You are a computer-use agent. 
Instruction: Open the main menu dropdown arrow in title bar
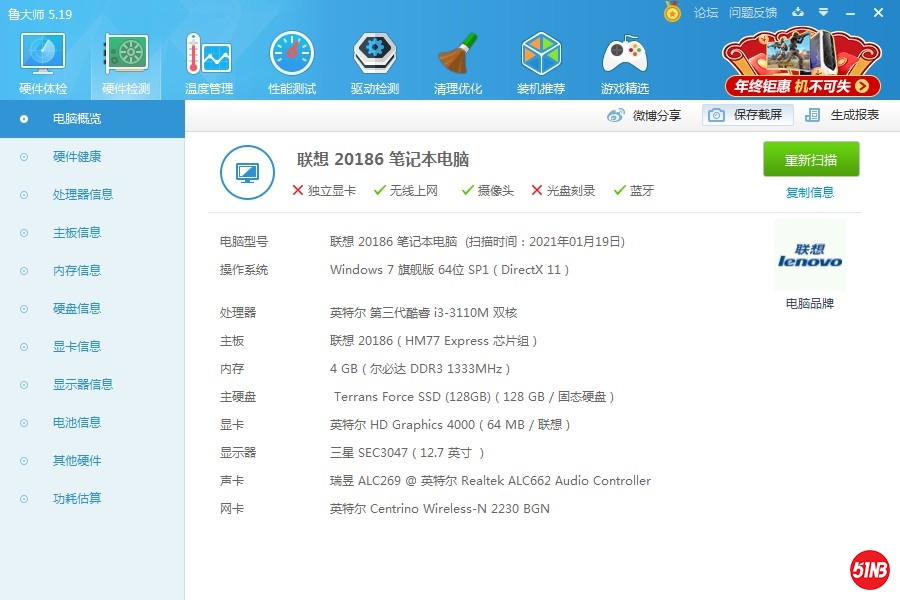[x=824, y=12]
